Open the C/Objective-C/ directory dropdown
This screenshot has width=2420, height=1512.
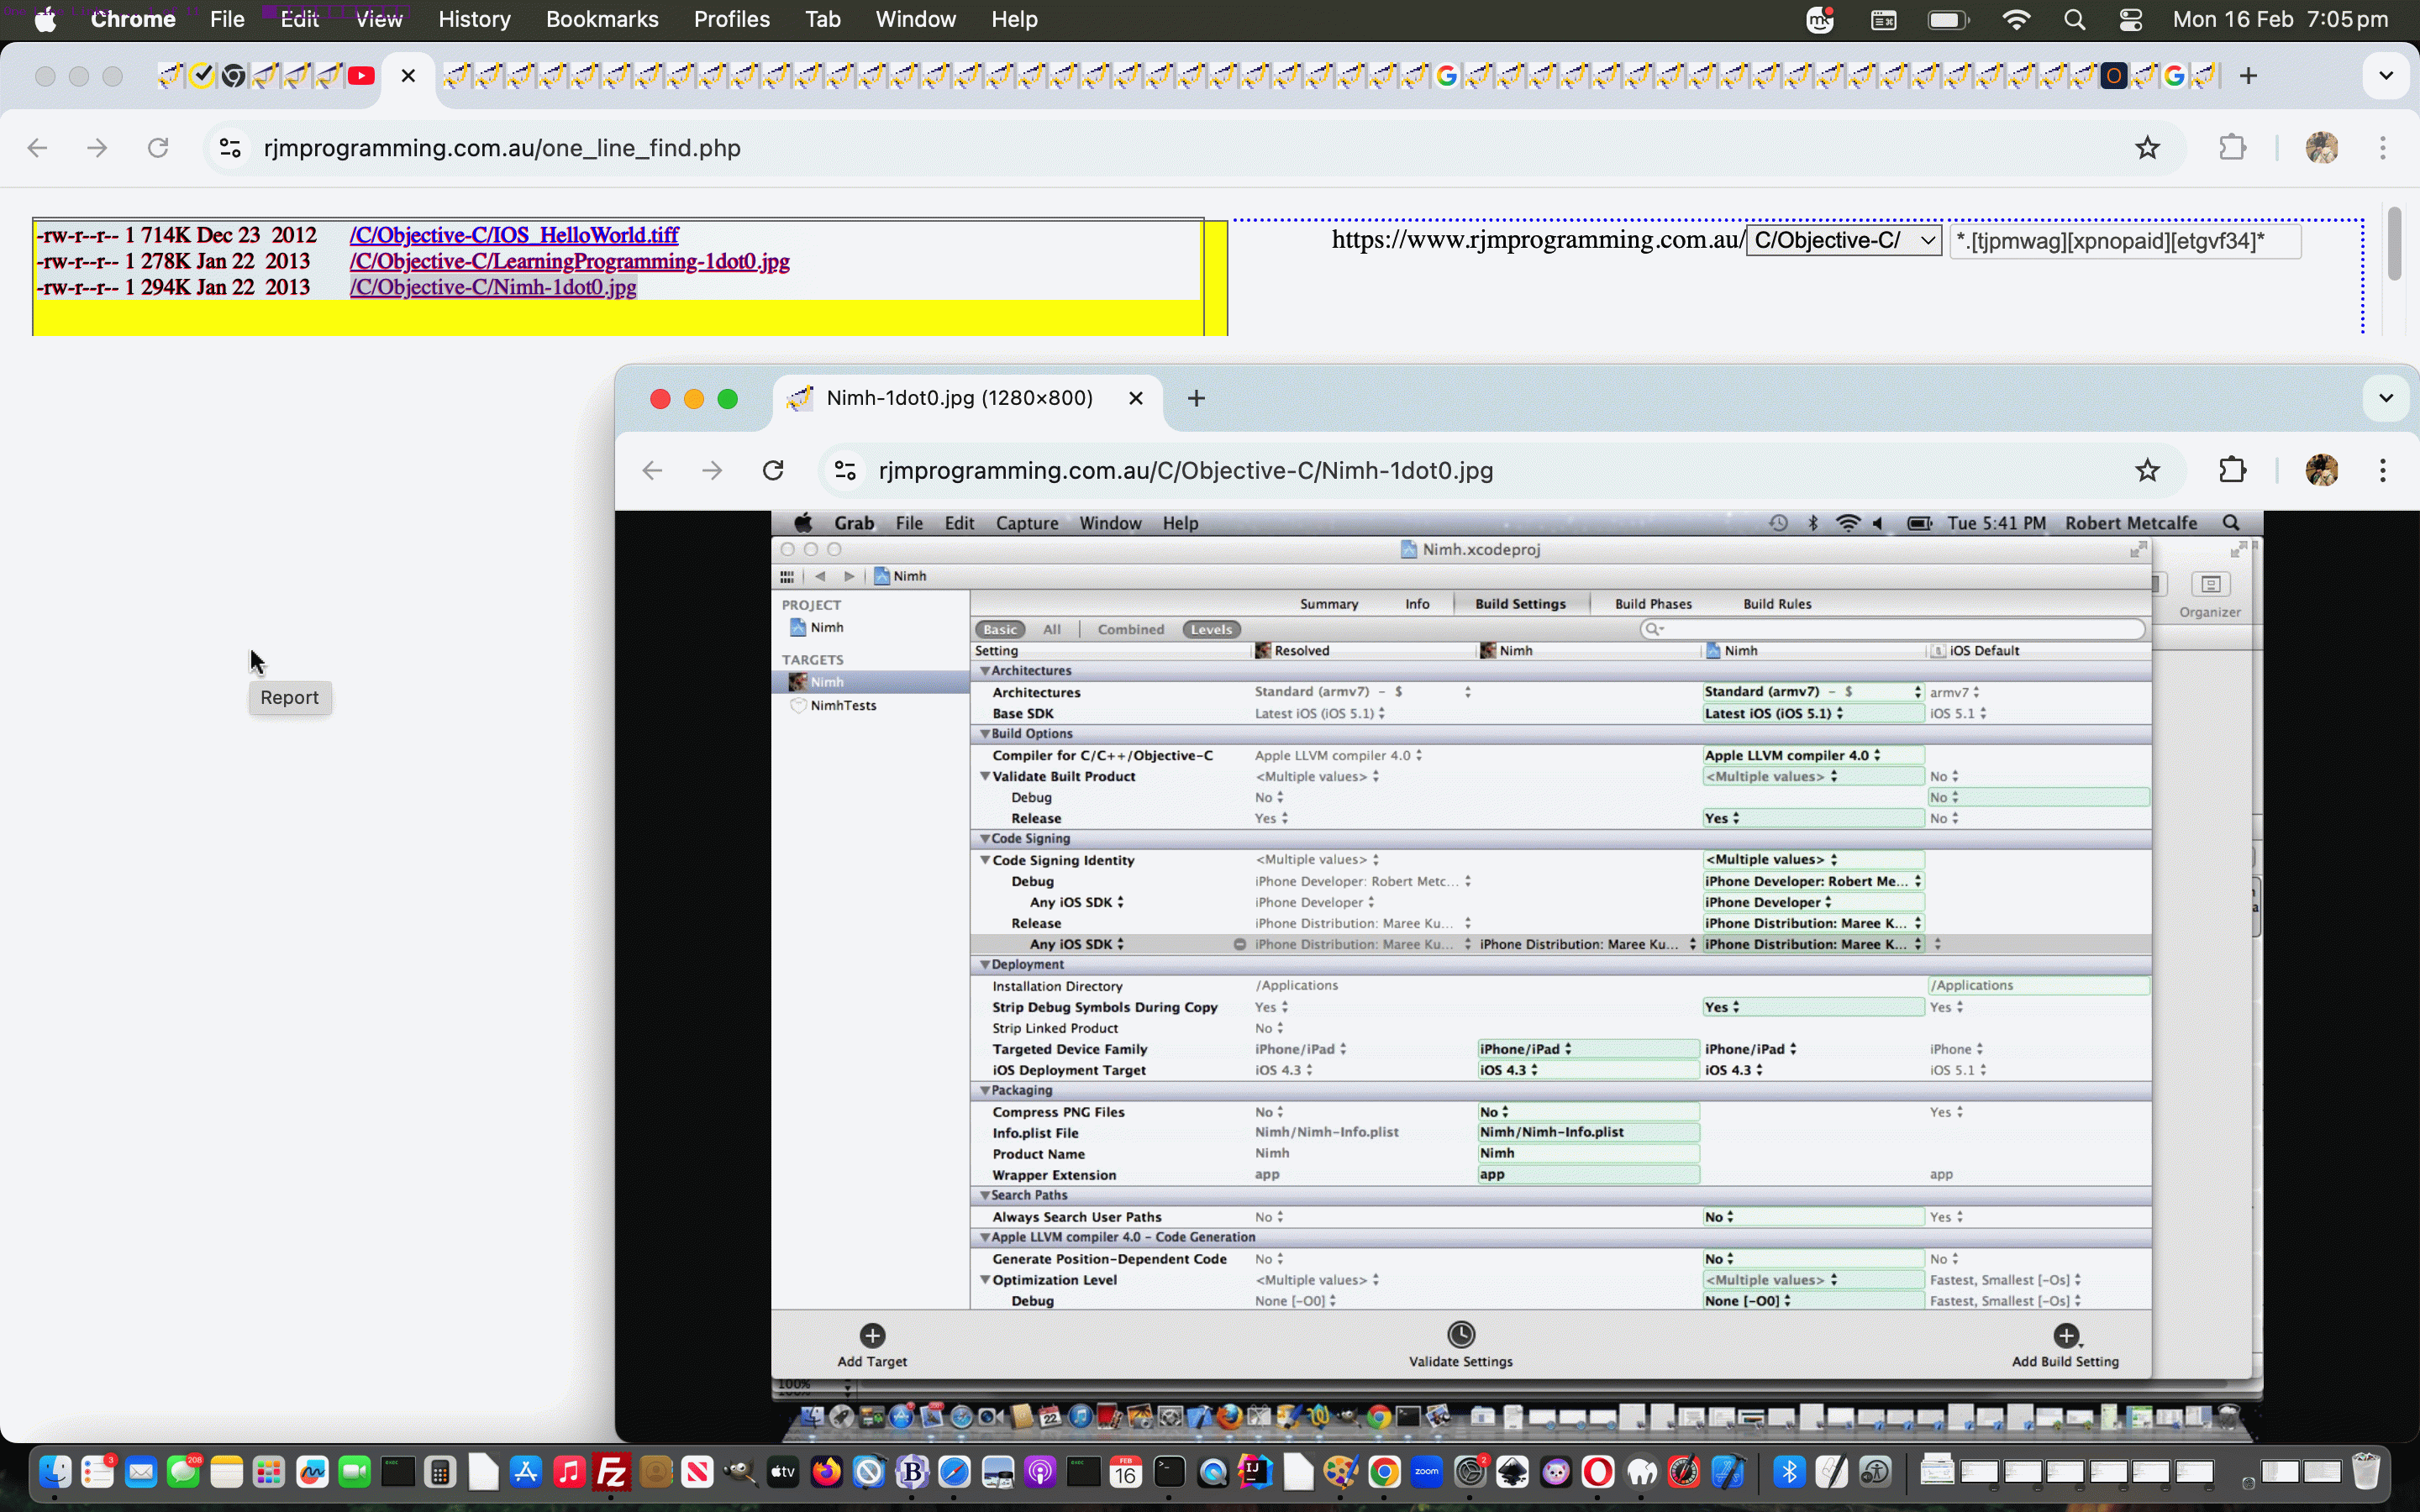pos(1843,240)
